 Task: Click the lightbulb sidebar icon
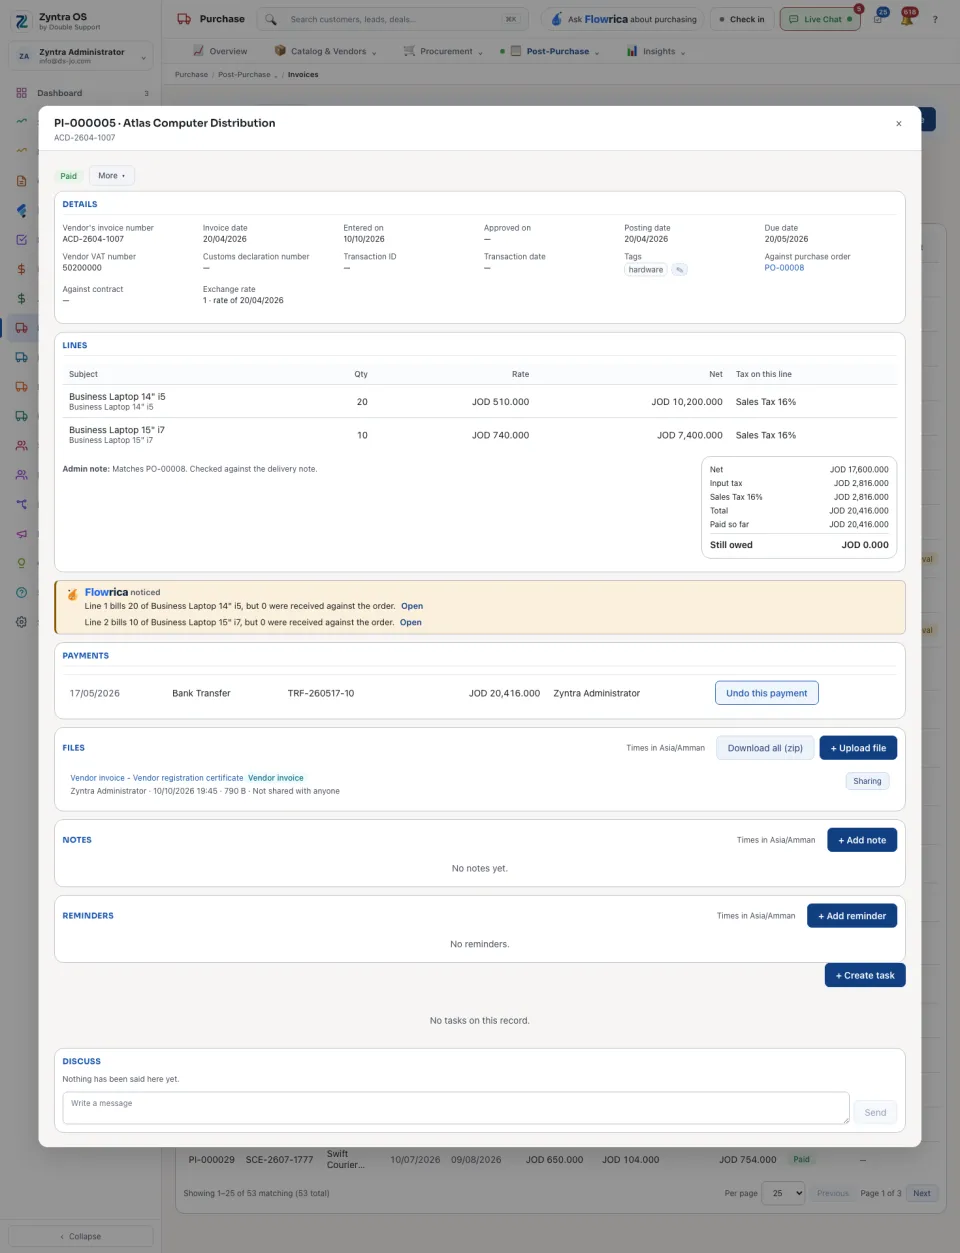tap(21, 563)
